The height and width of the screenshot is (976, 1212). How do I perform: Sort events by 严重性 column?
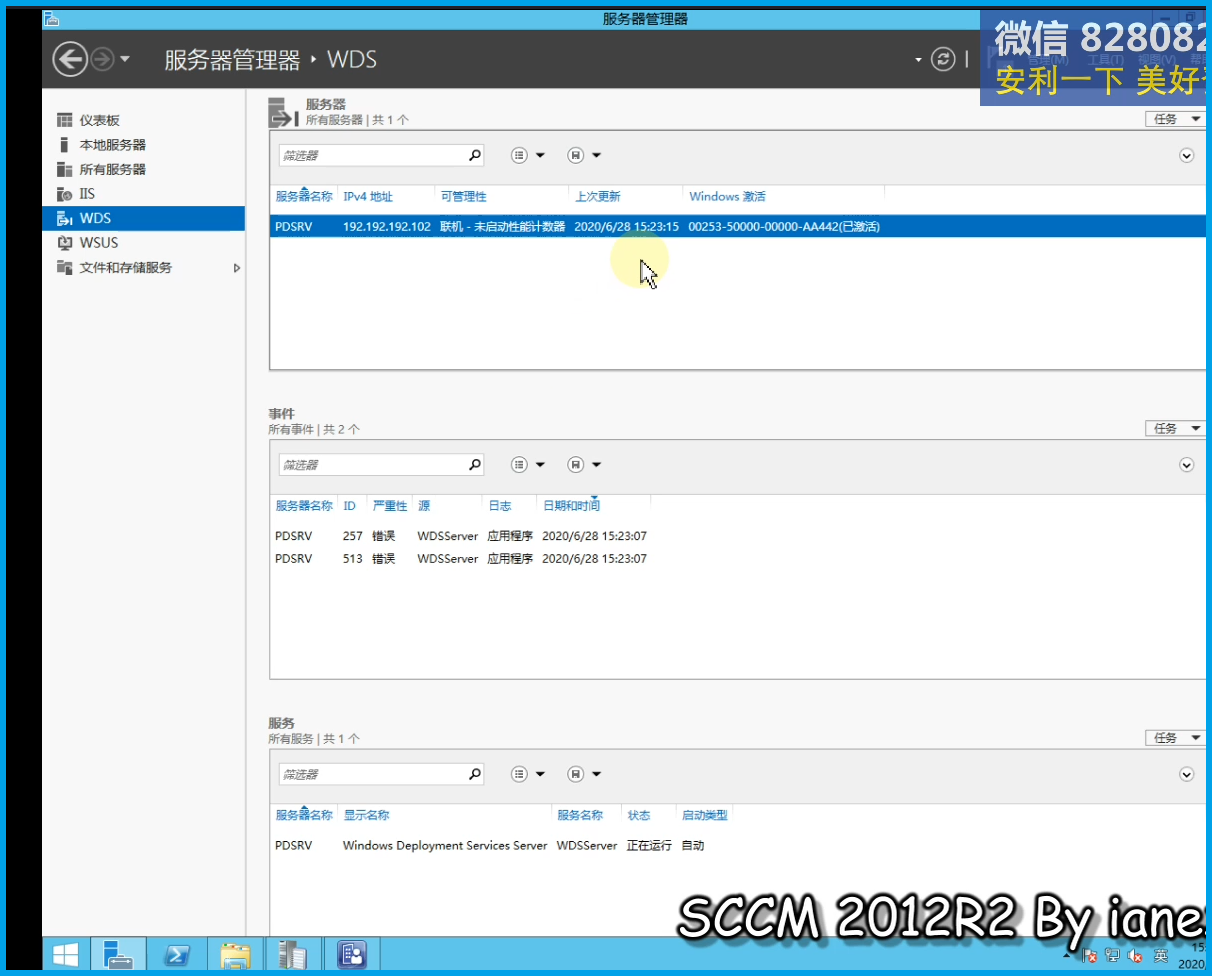tap(390, 506)
